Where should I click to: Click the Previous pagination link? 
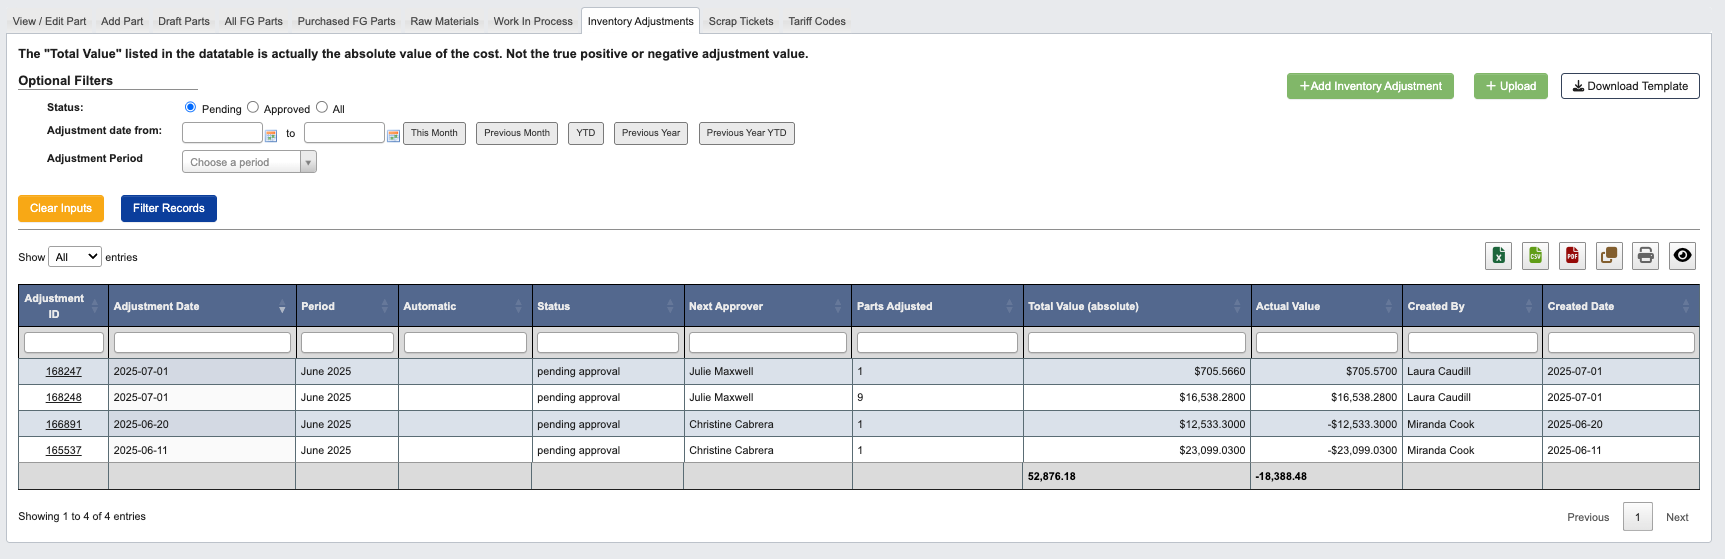1588,517
